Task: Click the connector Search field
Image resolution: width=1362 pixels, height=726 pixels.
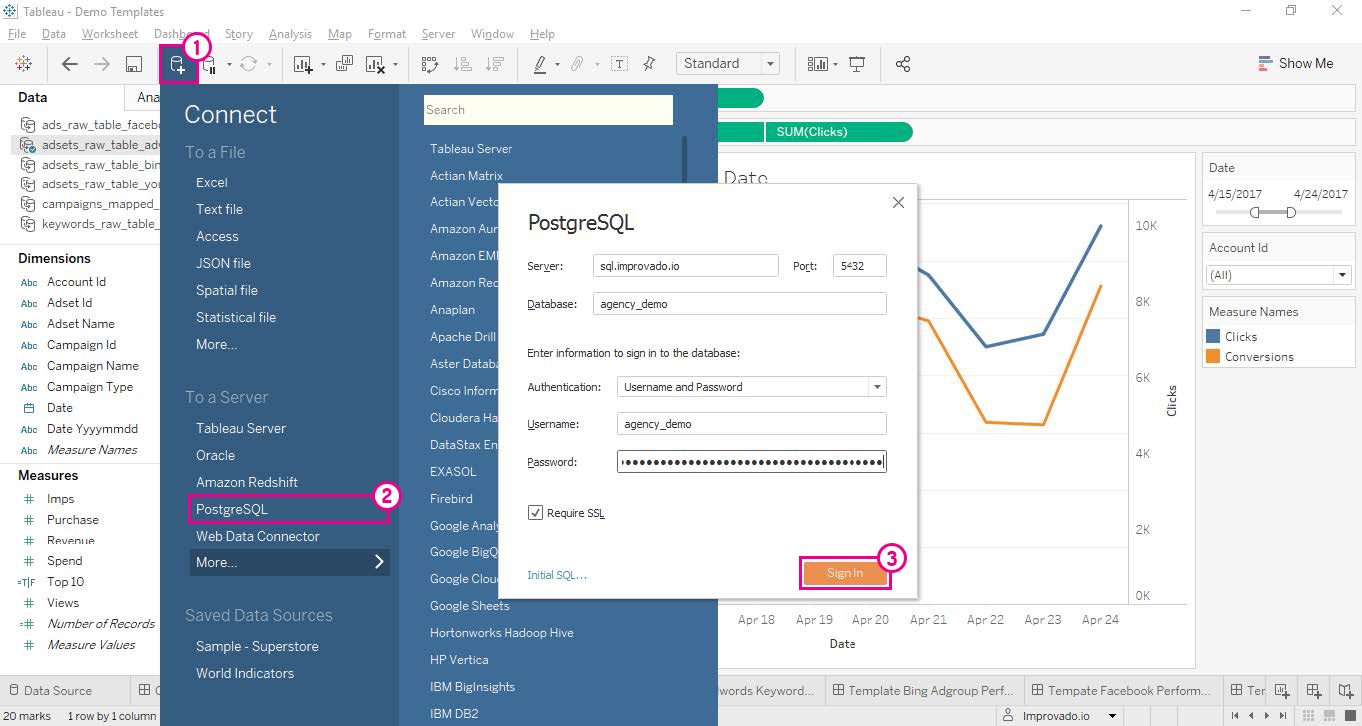Action: [548, 110]
